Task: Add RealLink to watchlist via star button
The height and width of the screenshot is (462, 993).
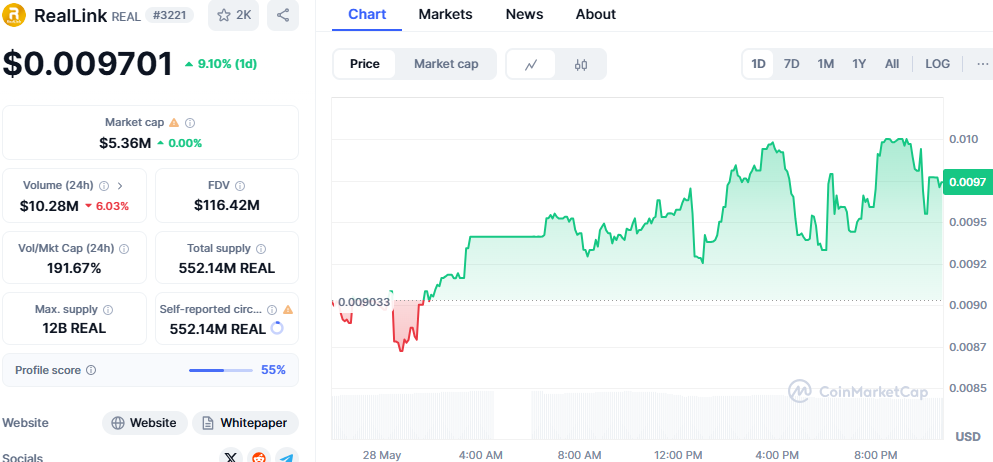Action: (x=234, y=15)
